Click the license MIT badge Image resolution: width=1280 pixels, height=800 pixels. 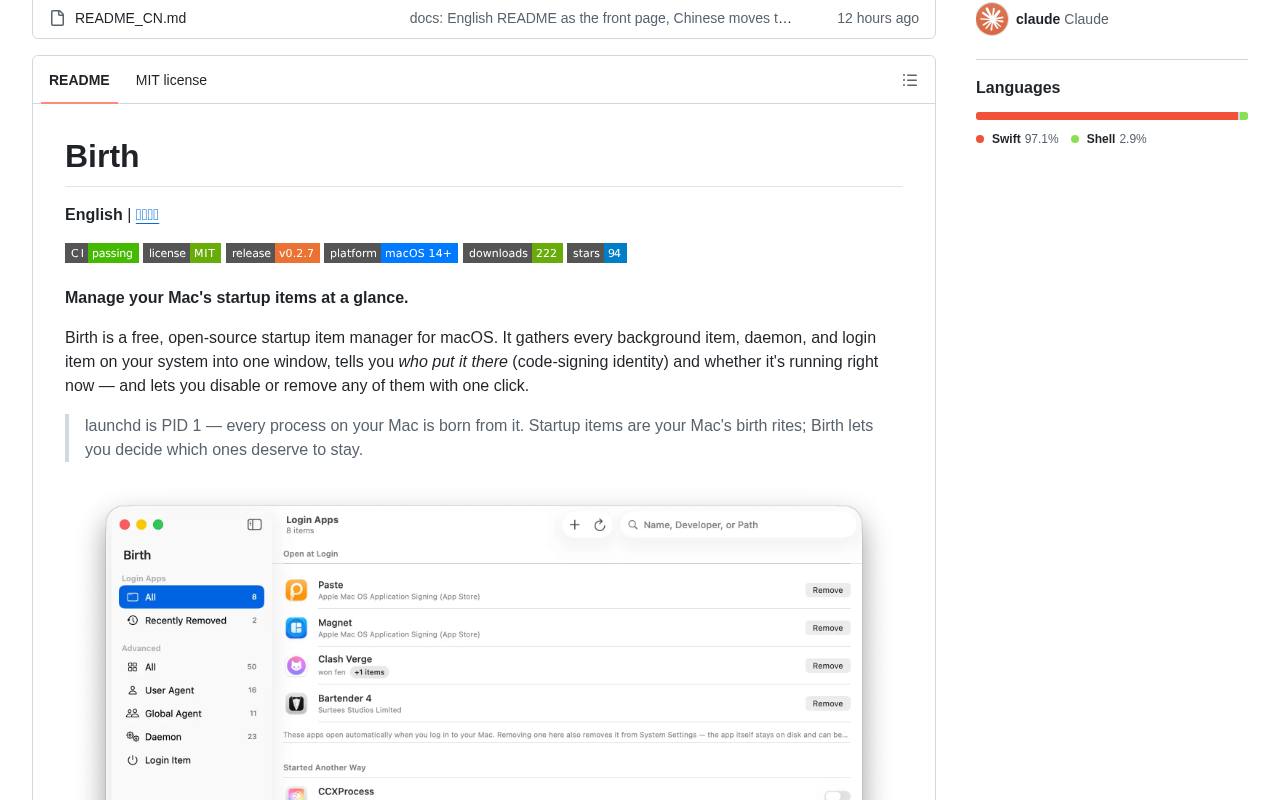(182, 253)
